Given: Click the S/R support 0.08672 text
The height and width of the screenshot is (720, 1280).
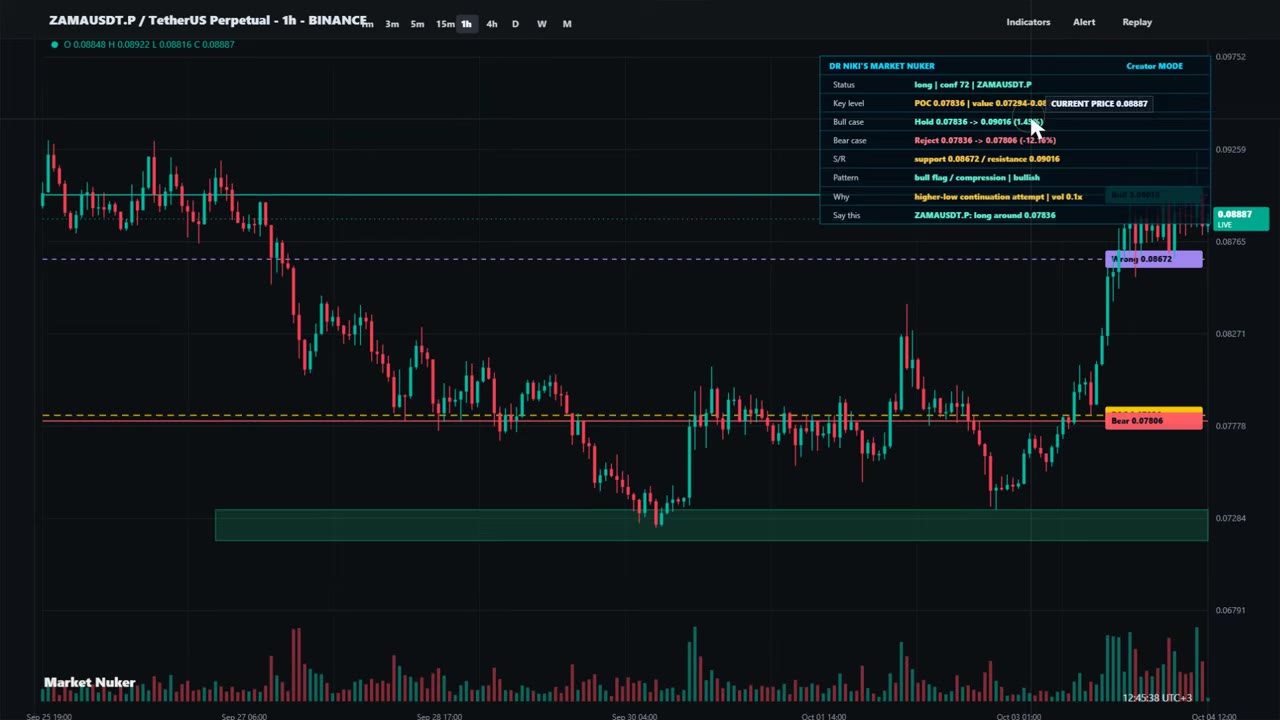Looking at the screenshot, I should 987,159.
